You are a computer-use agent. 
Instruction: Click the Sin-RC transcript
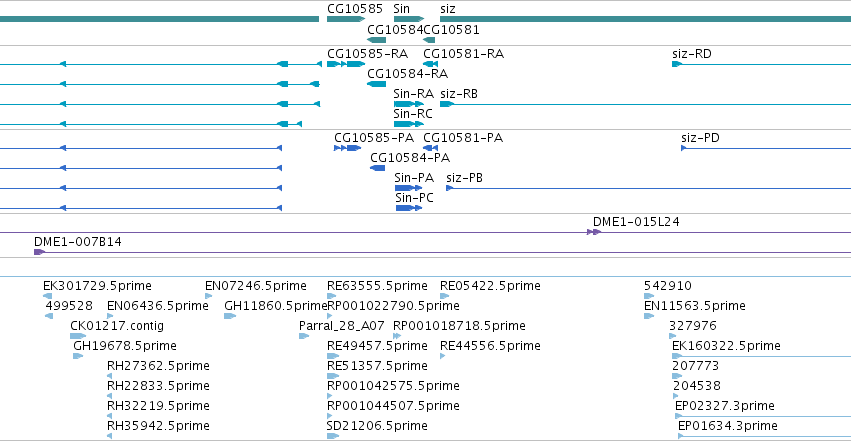click(409, 124)
